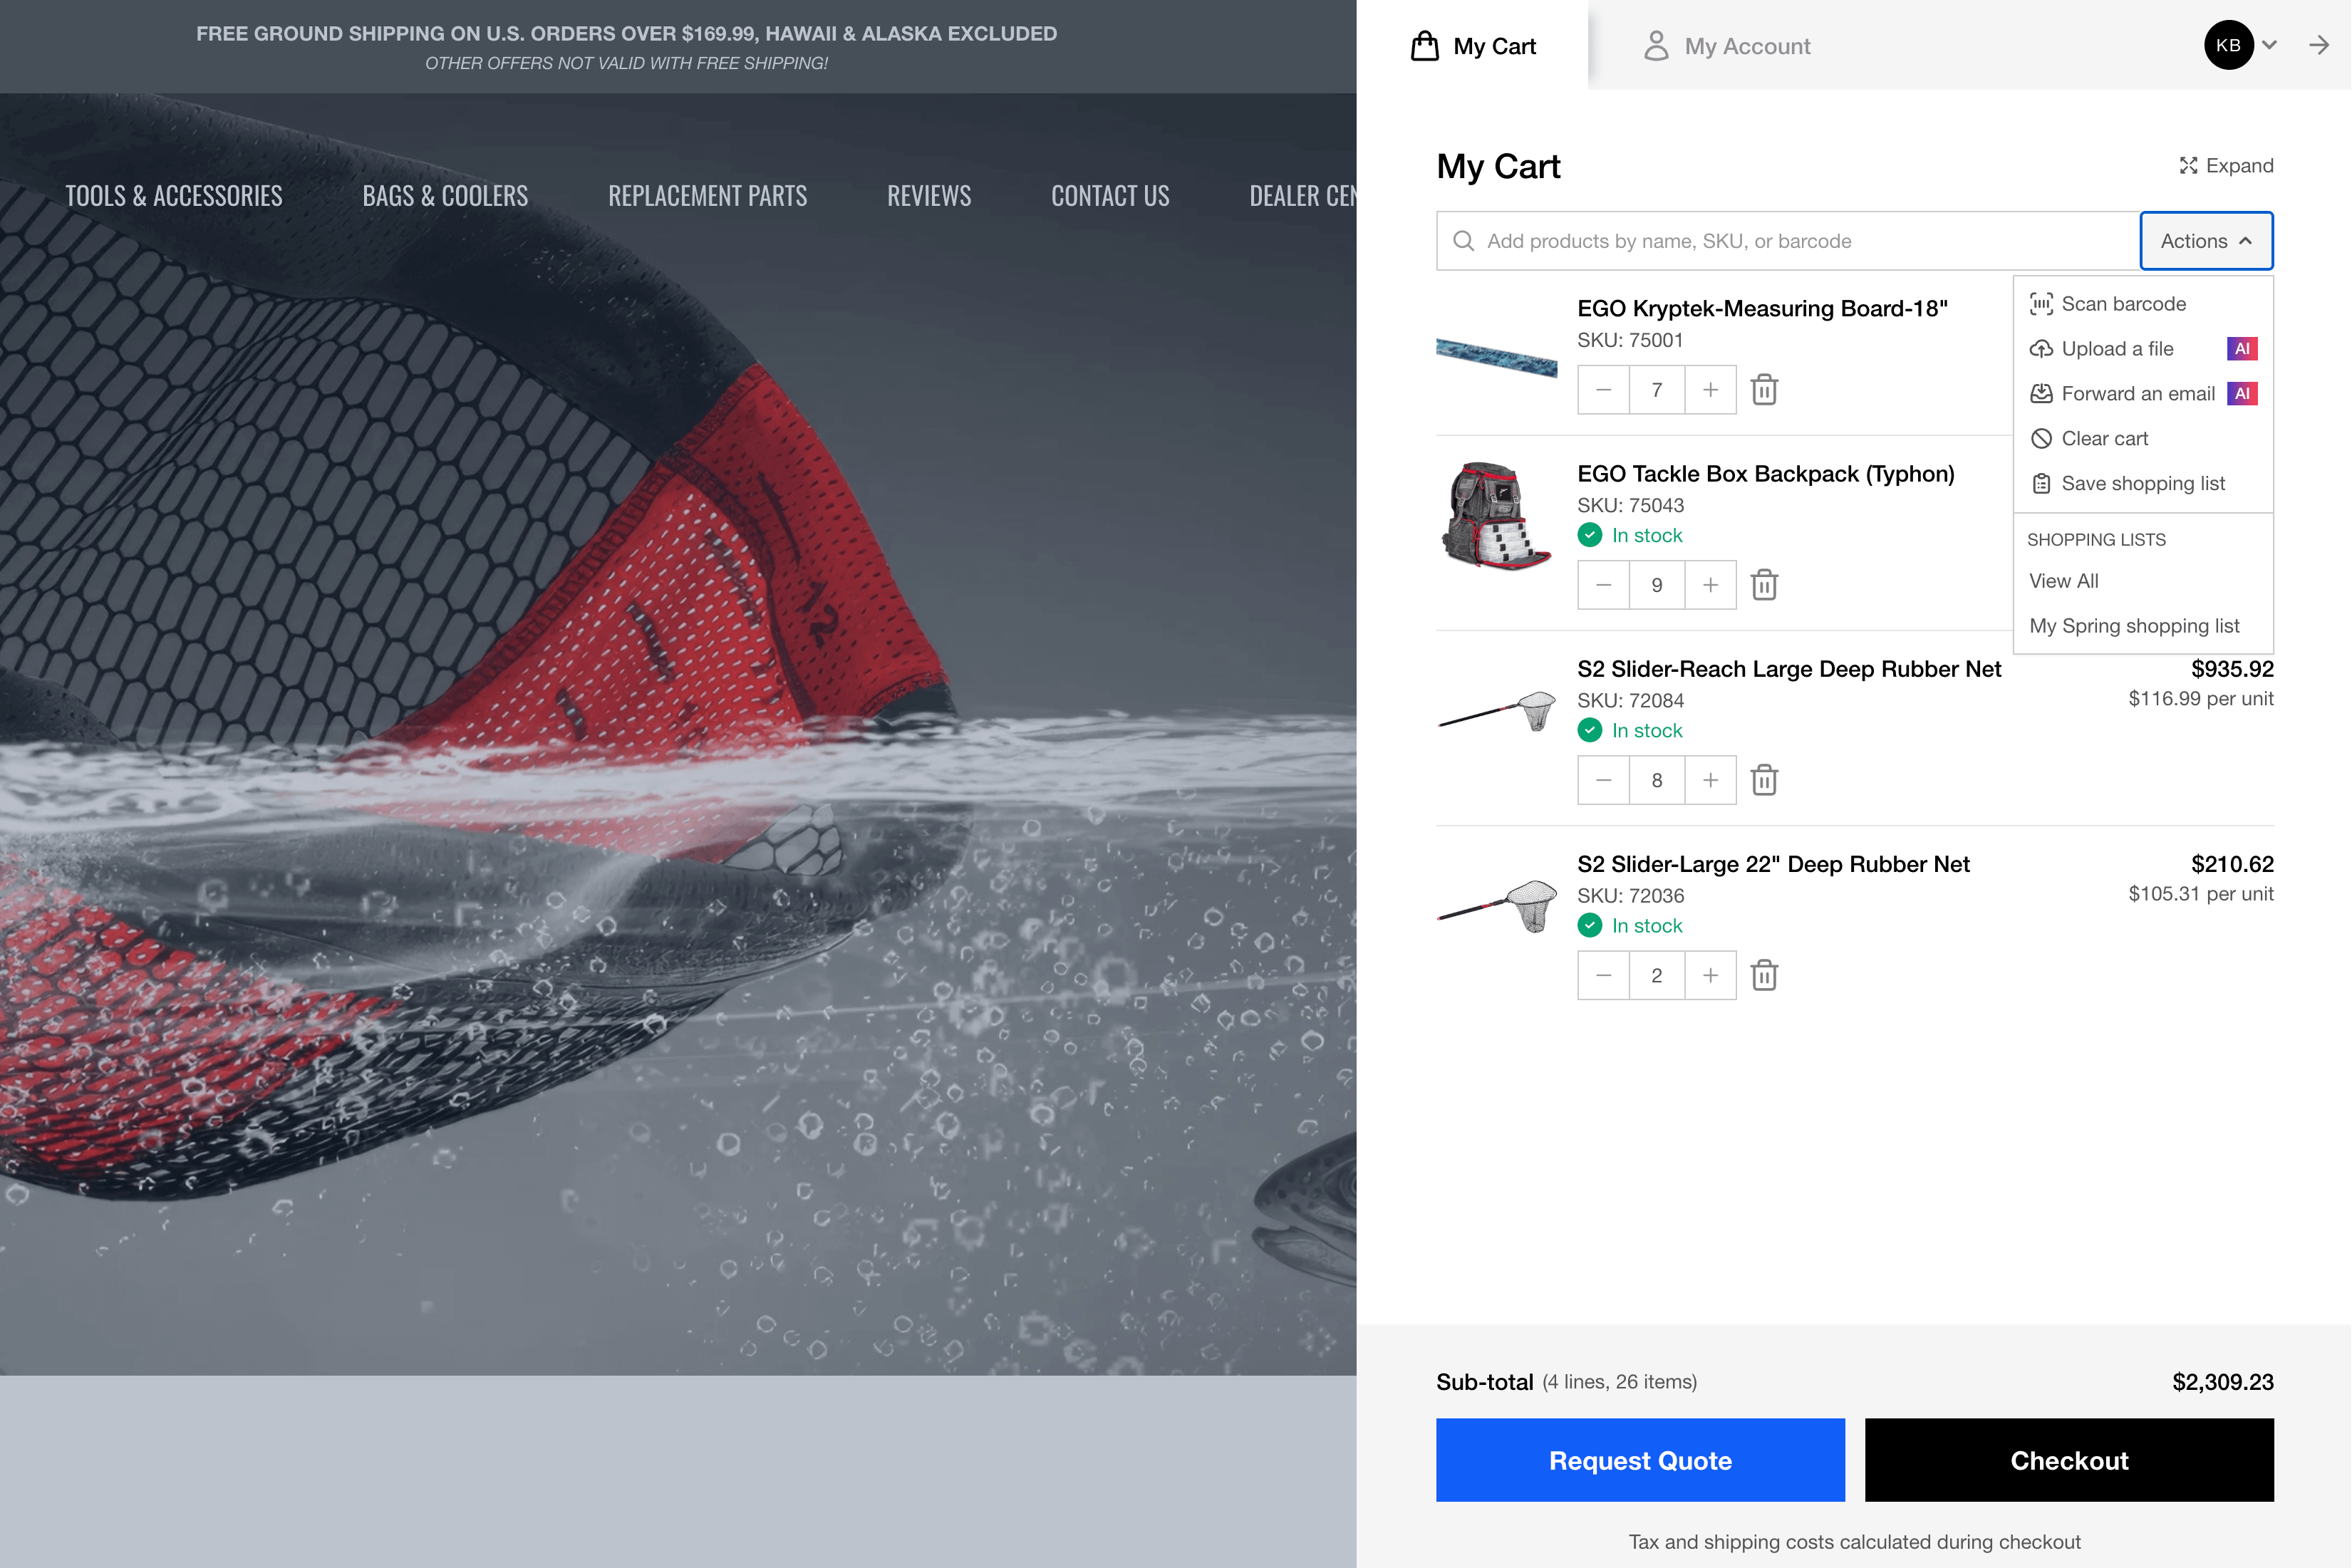The height and width of the screenshot is (1568, 2352).
Task: Click the arrow icon to collapse cart panel
Action: coord(2318,45)
